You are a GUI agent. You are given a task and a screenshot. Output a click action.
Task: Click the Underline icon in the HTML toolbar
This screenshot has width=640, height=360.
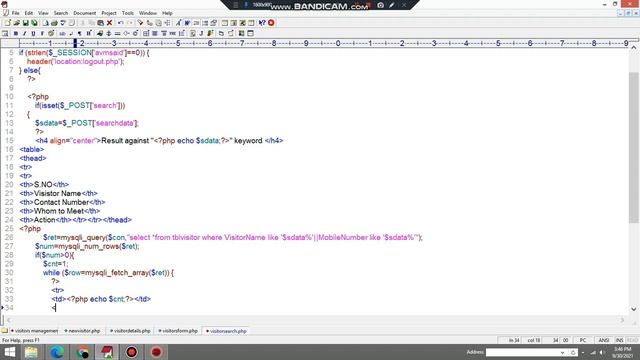33,33
